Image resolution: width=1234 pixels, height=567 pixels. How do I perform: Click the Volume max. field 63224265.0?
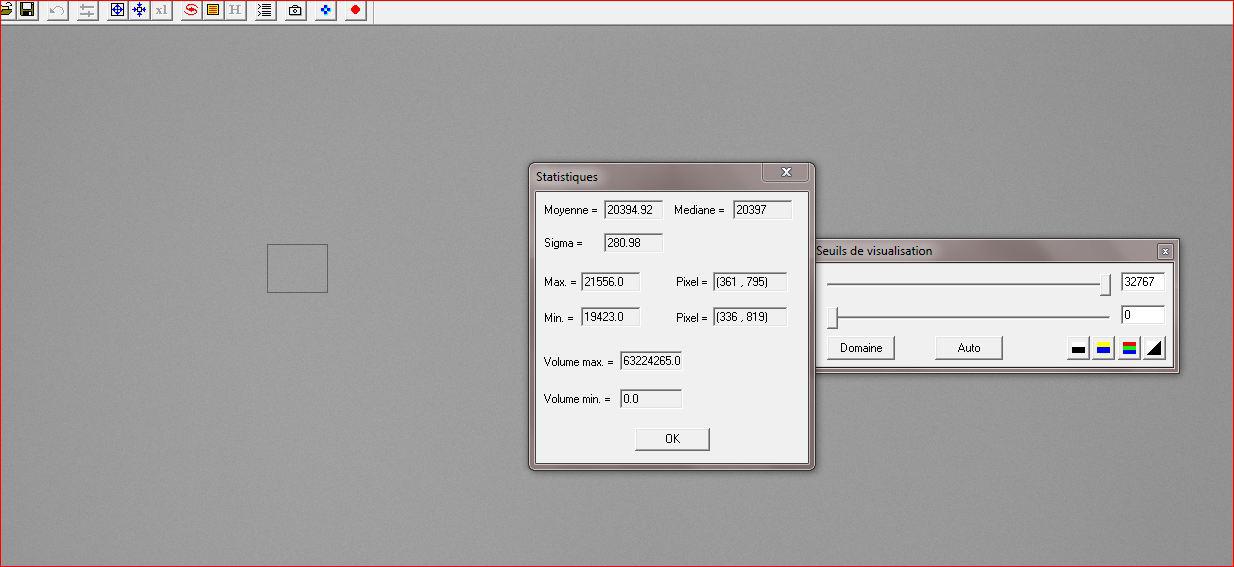pos(651,360)
